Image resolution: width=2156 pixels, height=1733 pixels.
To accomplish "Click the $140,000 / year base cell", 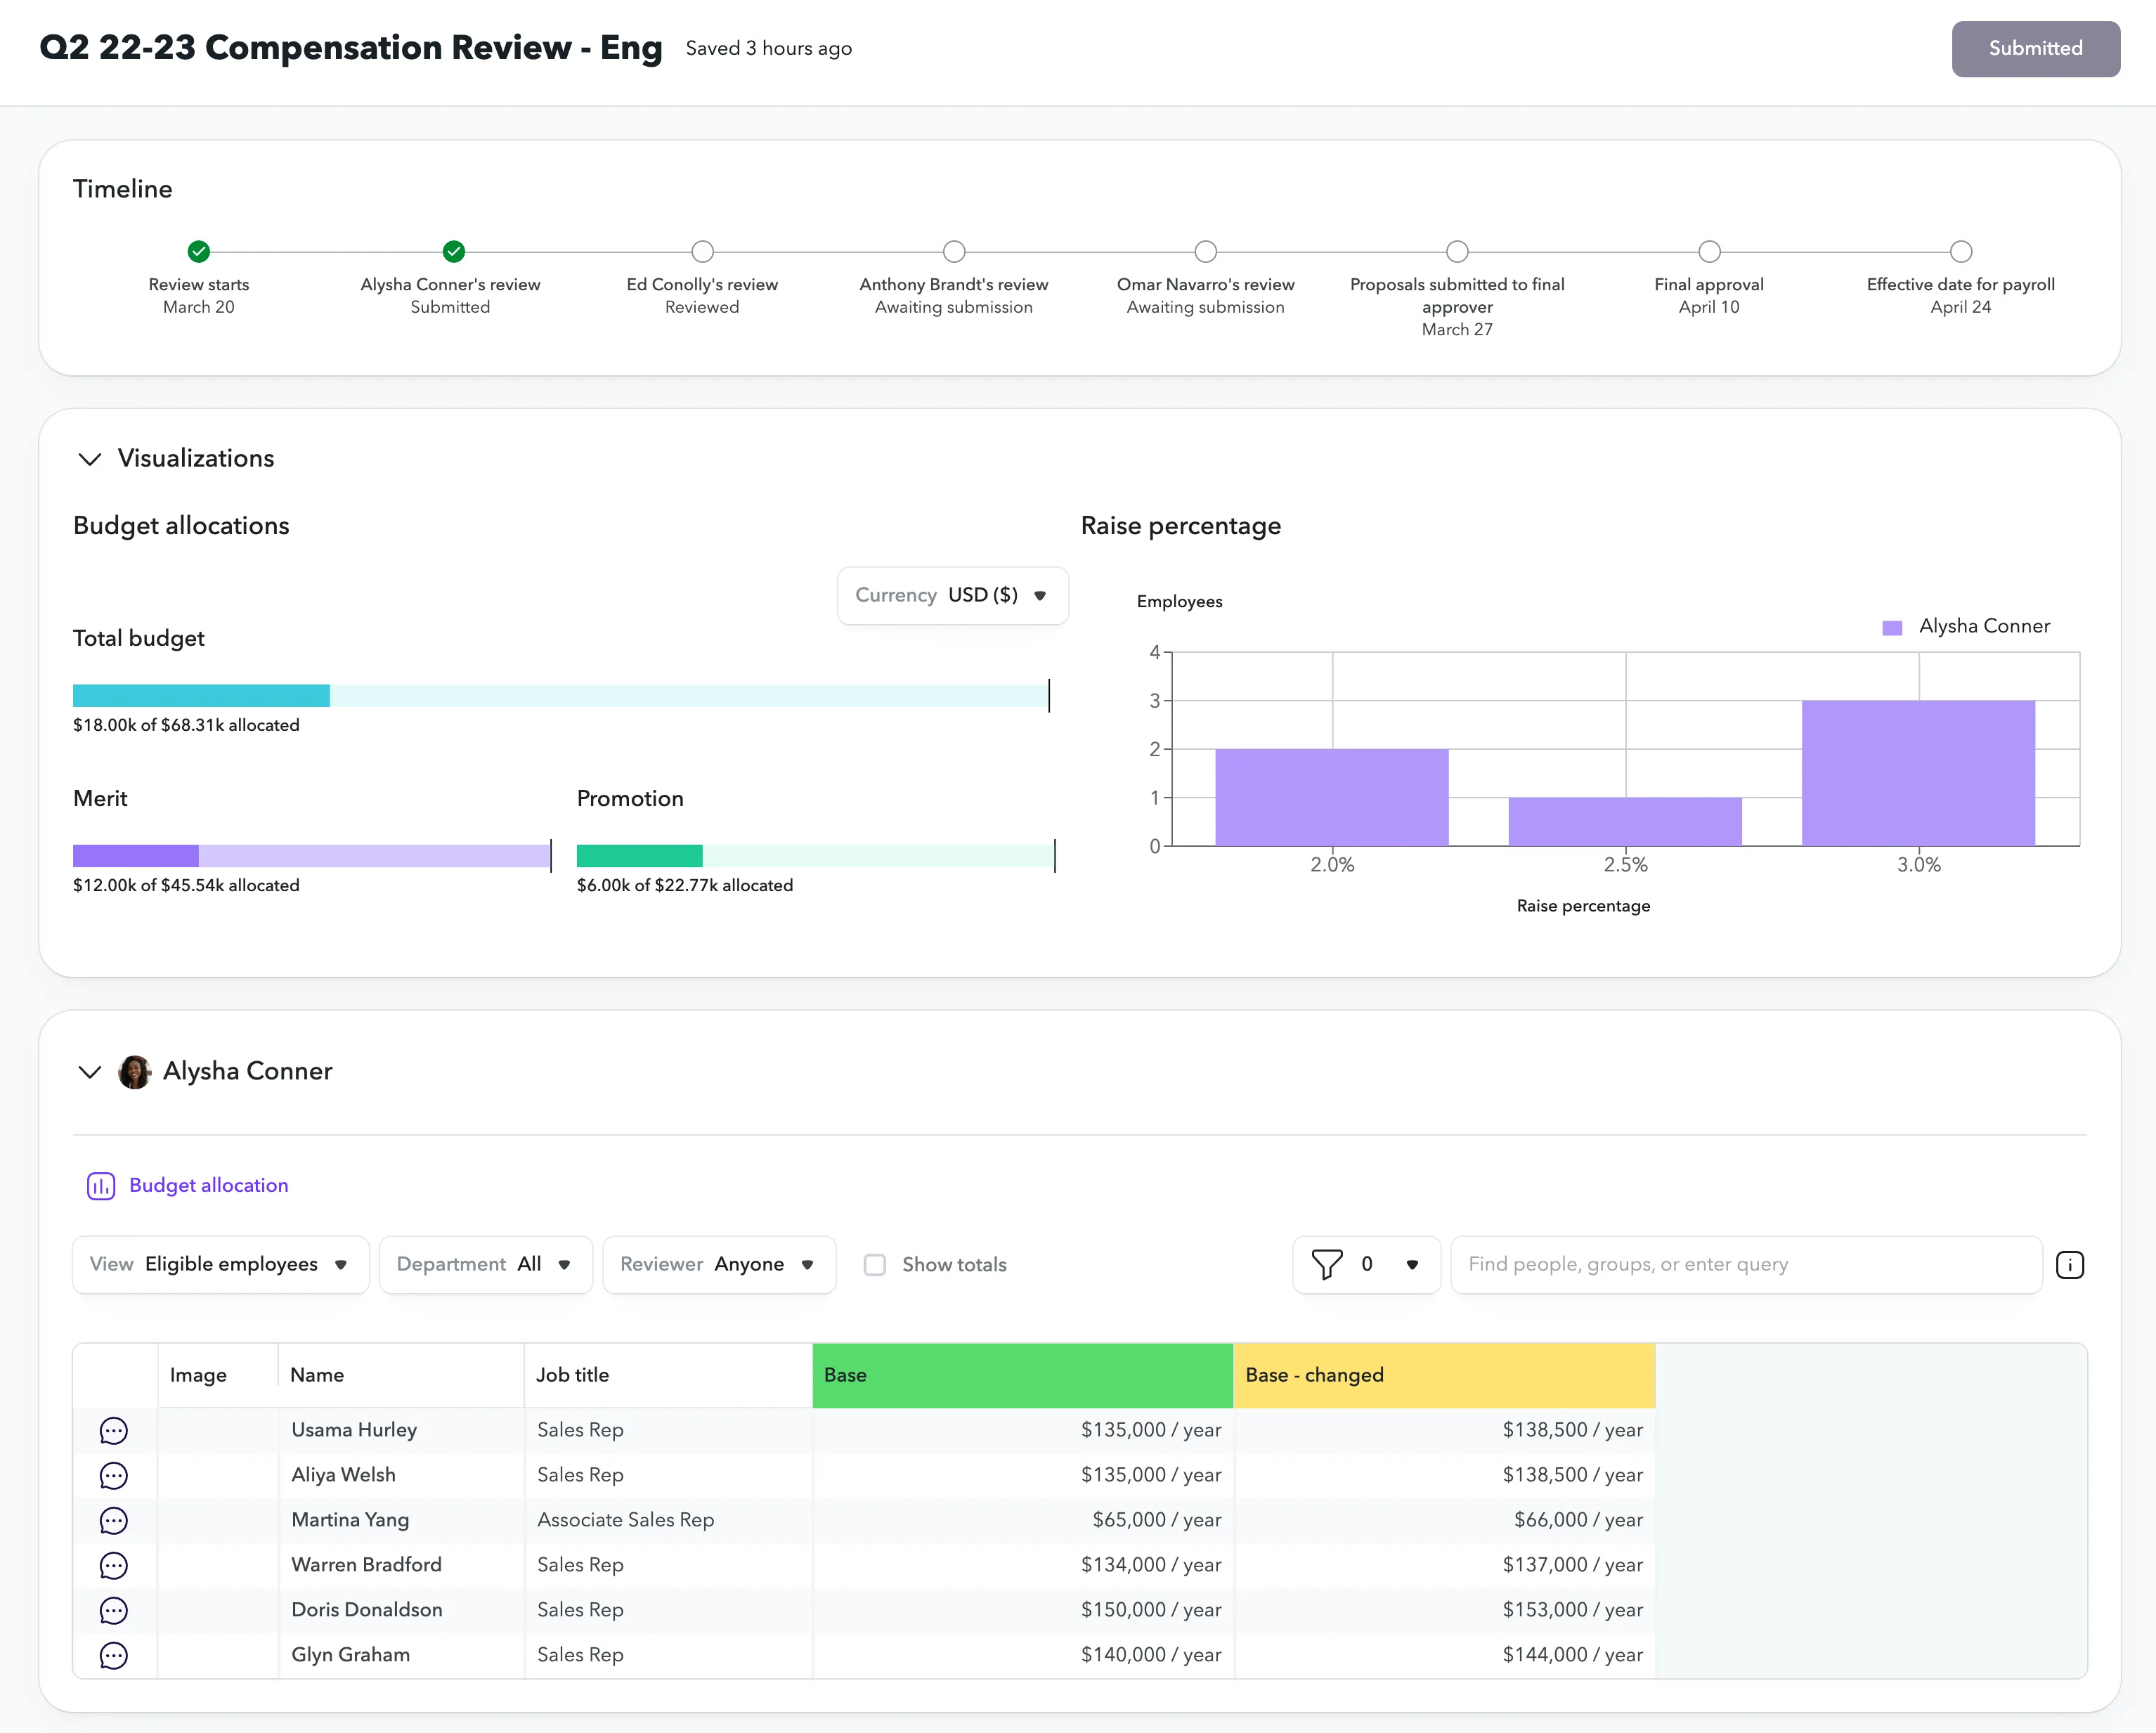I will [1023, 1656].
